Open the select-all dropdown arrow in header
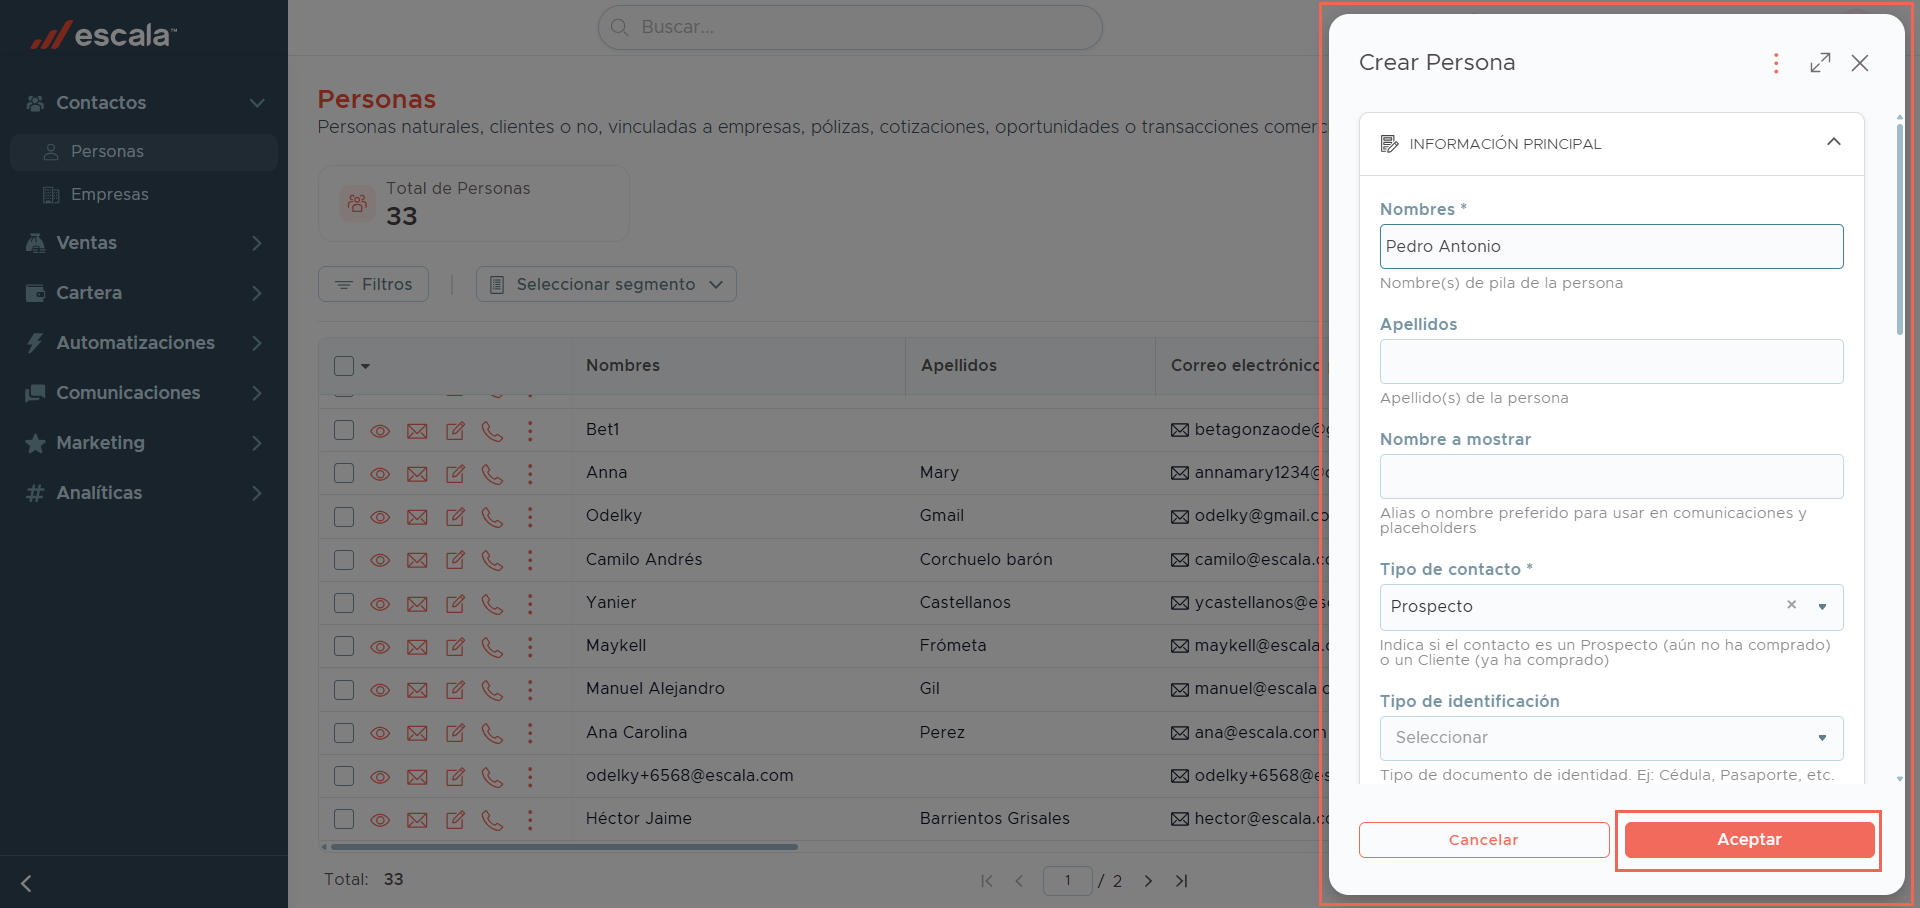Viewport: 1920px width, 908px height. click(366, 366)
